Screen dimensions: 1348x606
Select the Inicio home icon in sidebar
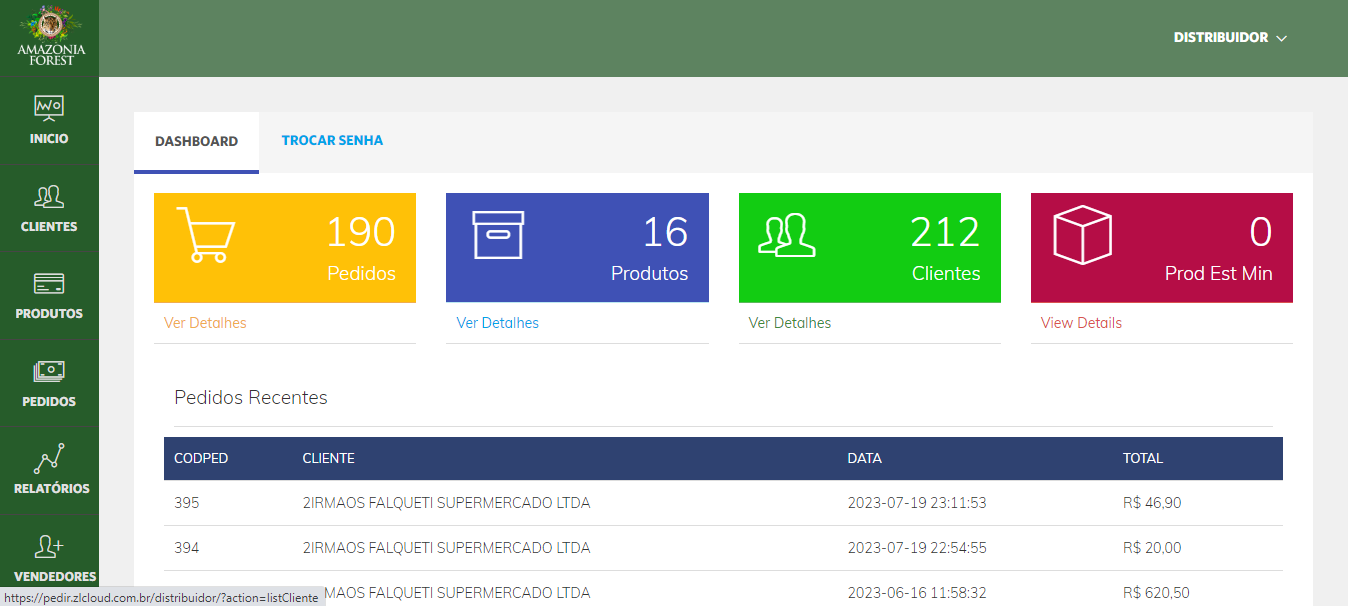tap(49, 107)
